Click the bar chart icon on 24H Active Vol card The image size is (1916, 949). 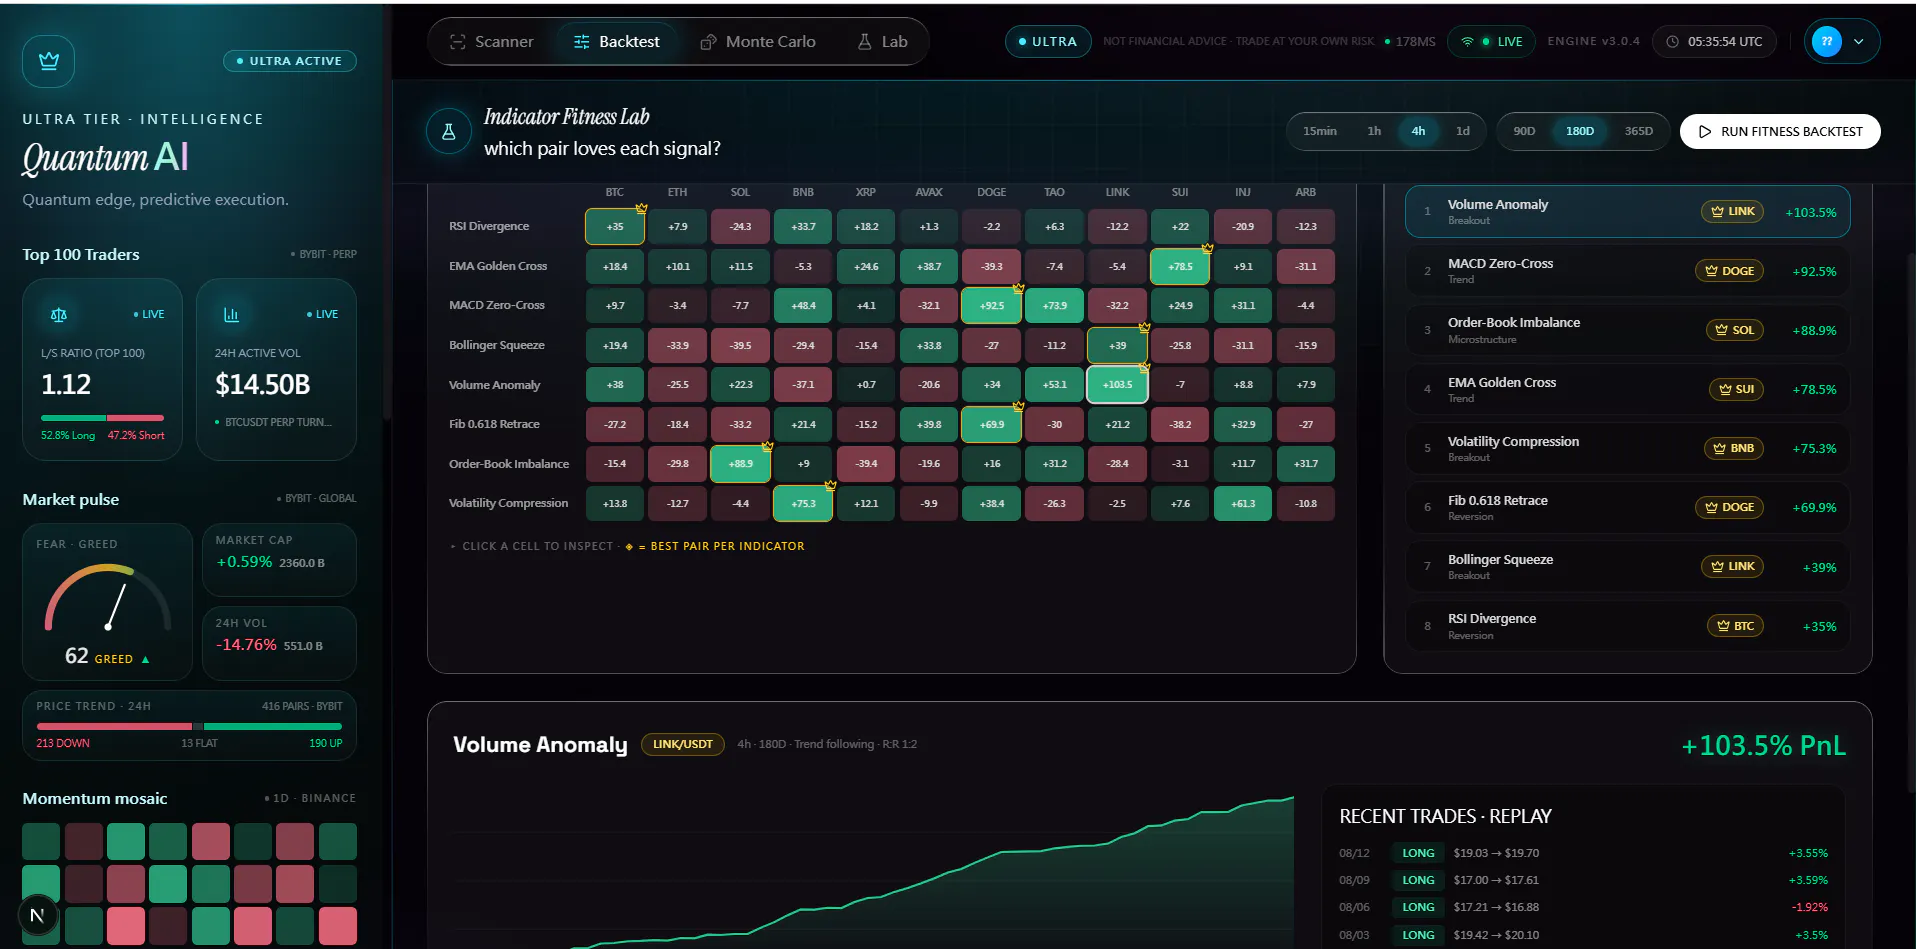point(231,315)
